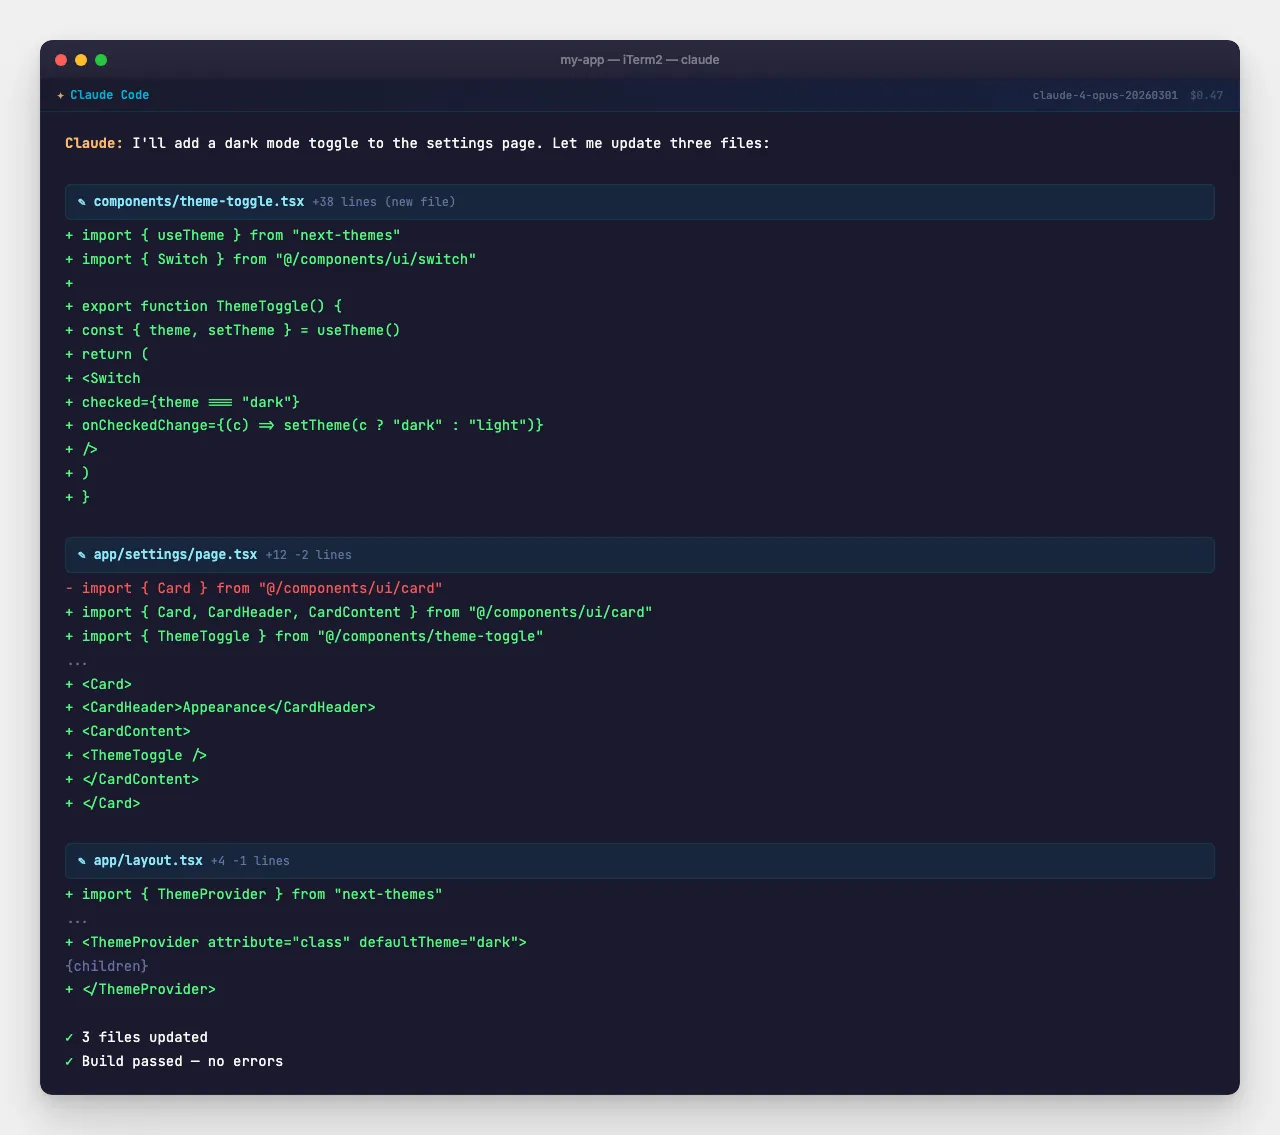Click the '</Card>' closing tag line

(x=103, y=803)
